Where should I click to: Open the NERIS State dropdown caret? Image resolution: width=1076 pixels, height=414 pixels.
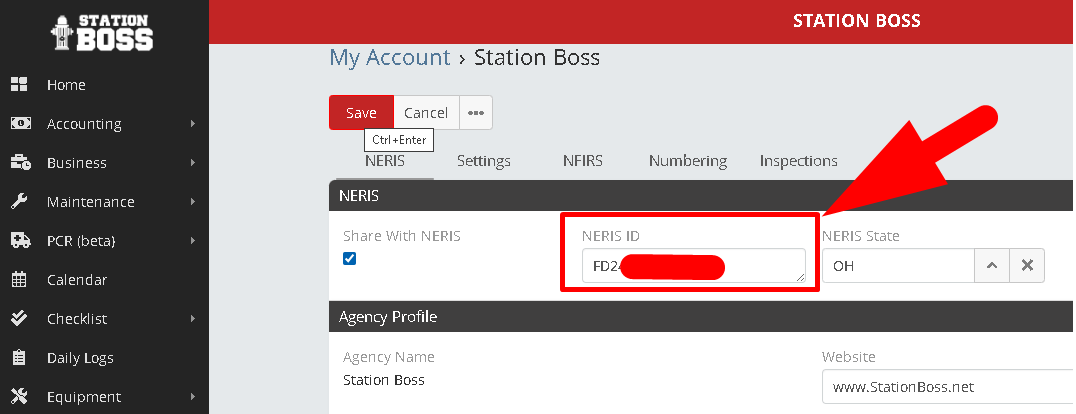pyautogui.click(x=991, y=267)
